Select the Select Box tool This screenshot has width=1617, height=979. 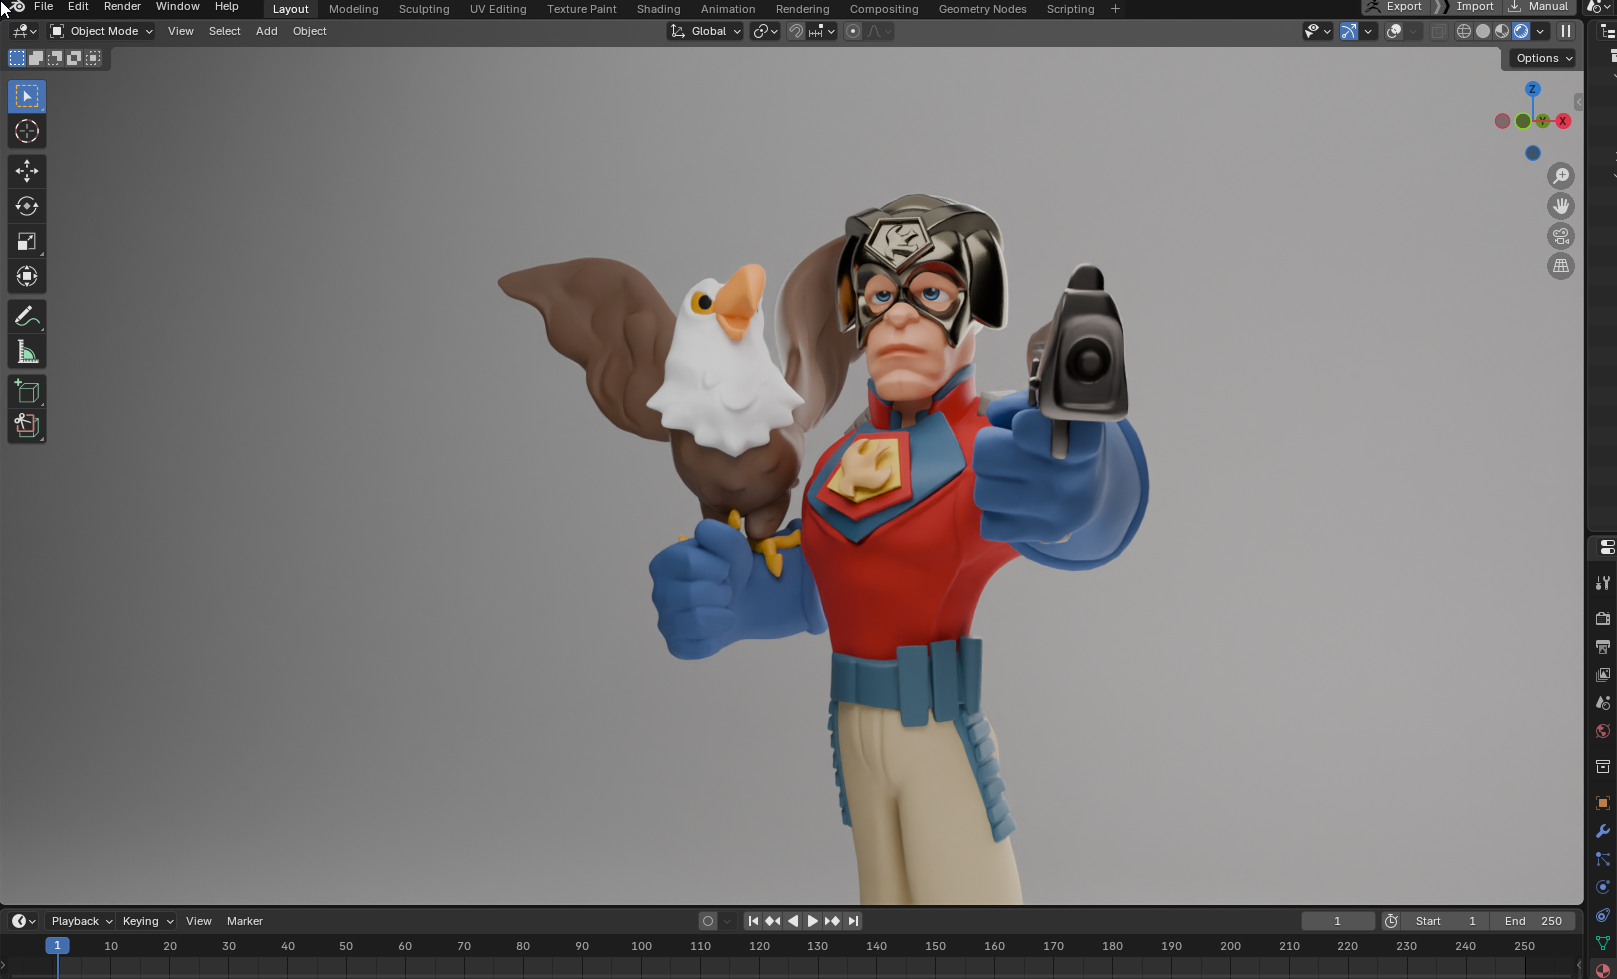pyautogui.click(x=27, y=96)
